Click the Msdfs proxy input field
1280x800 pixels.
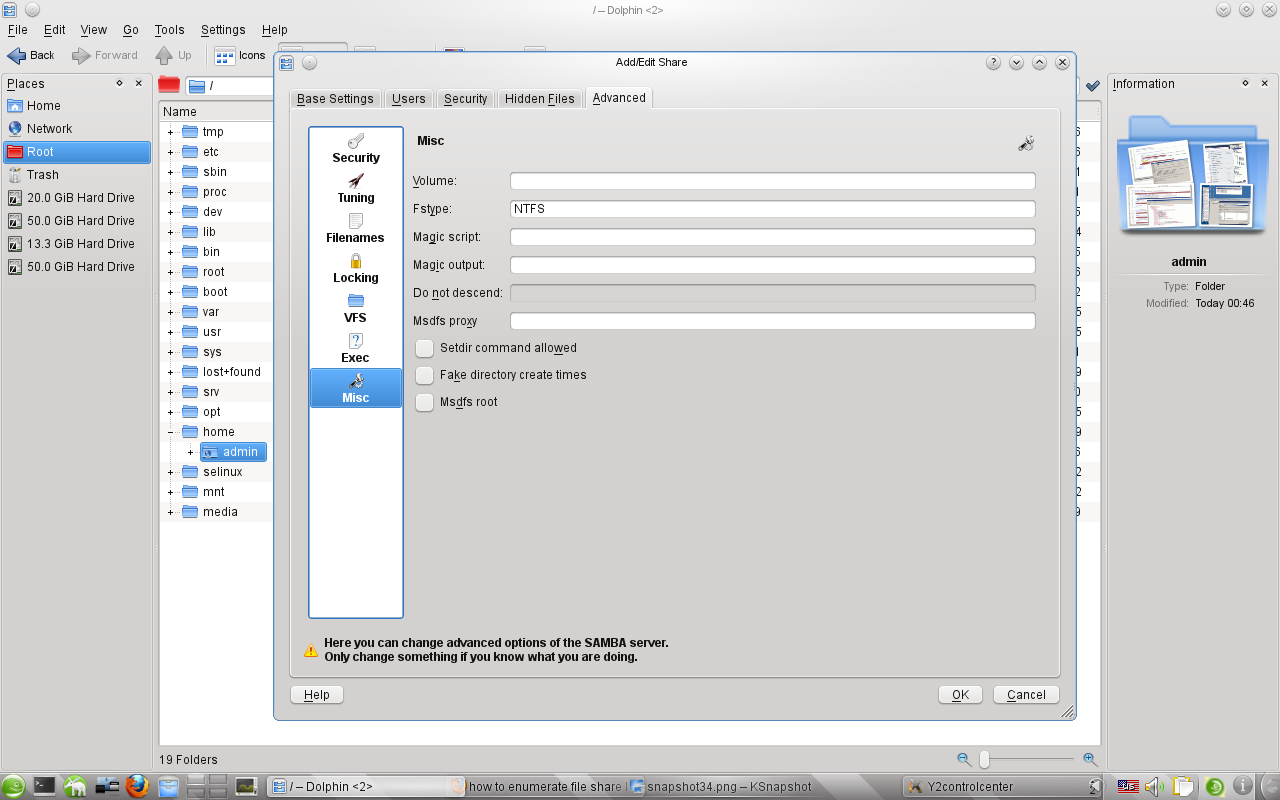773,321
